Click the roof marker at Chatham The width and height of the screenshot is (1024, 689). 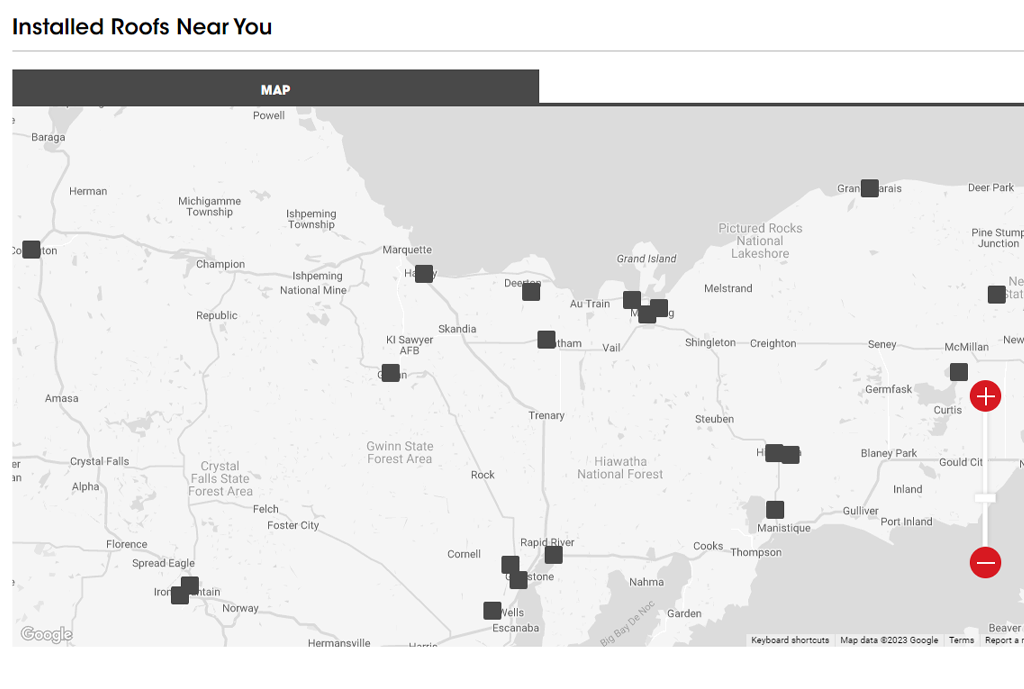pyautogui.click(x=546, y=340)
